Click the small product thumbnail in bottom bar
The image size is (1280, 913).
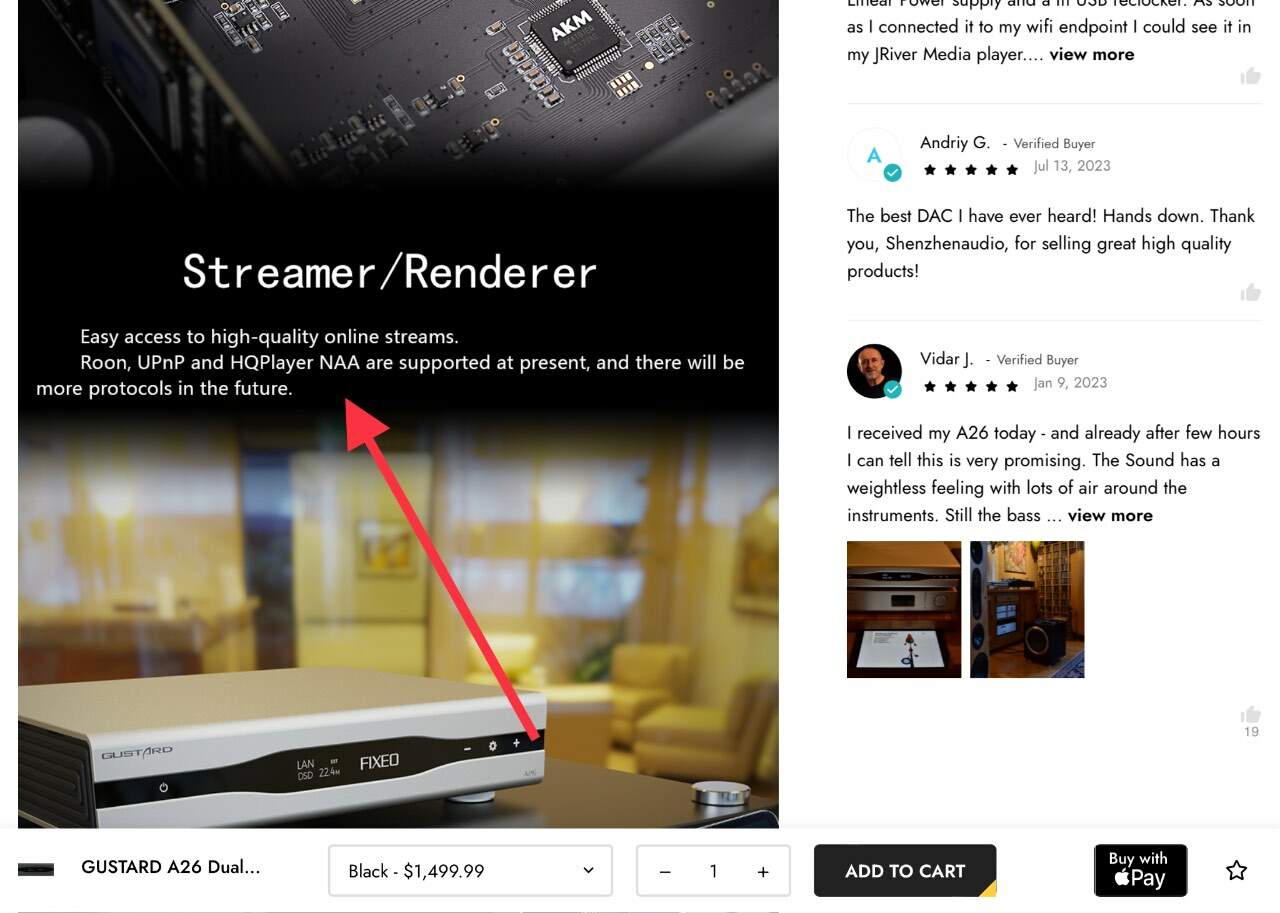point(36,869)
